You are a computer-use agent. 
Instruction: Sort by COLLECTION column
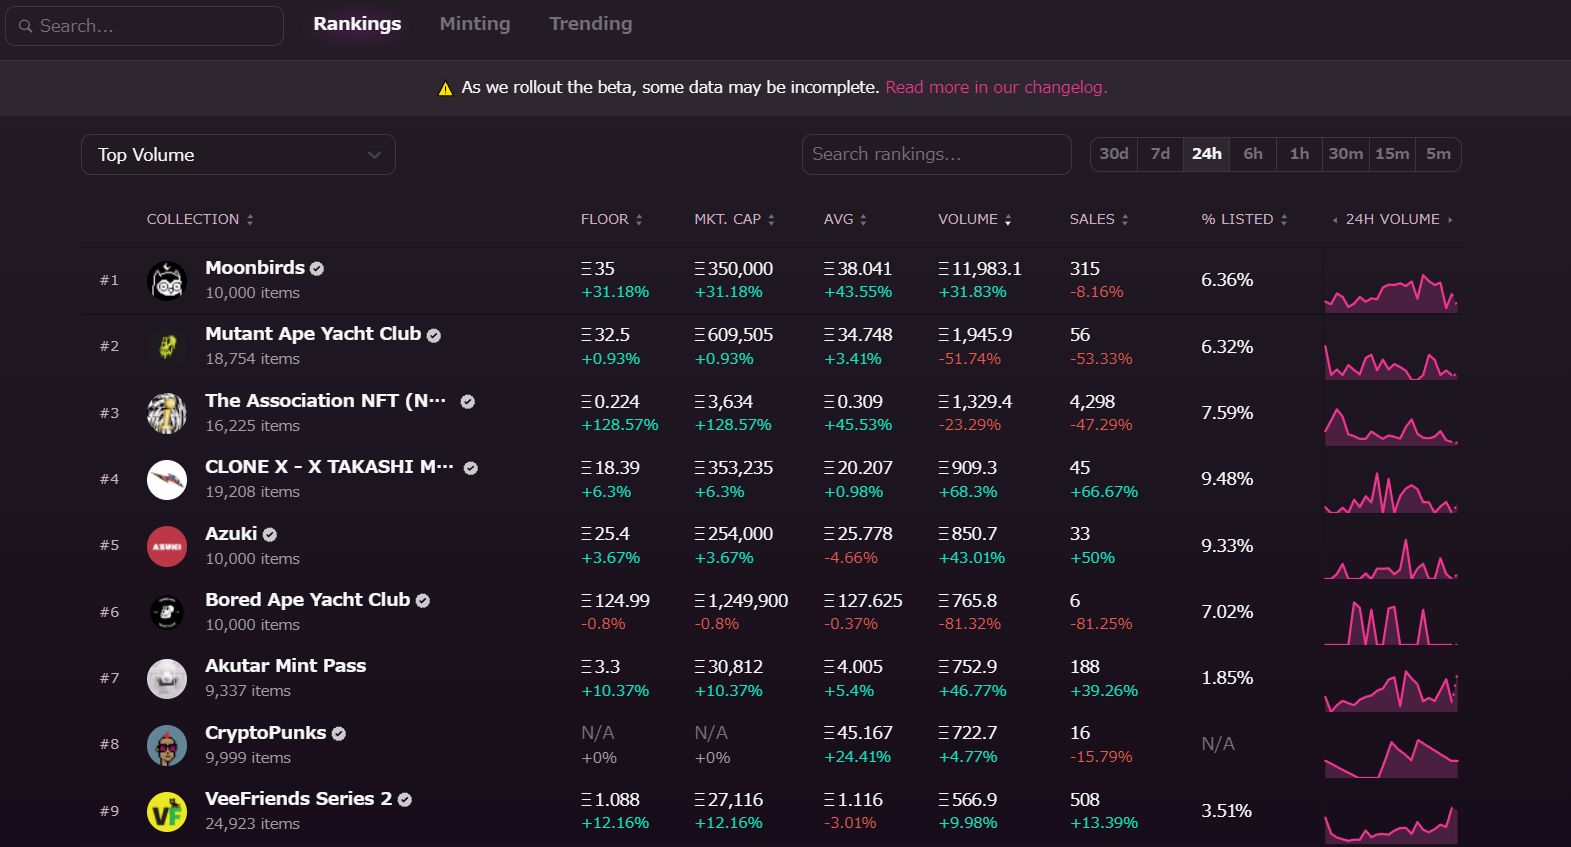coord(200,219)
